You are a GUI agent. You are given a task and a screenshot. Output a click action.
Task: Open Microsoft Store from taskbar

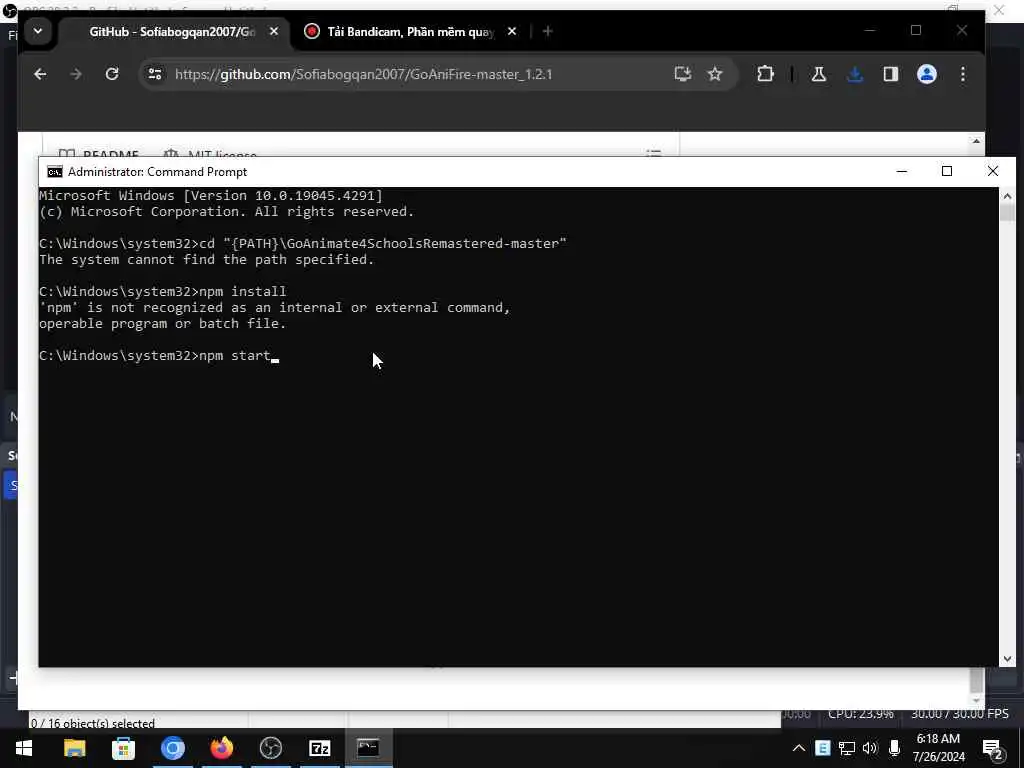[x=123, y=748]
